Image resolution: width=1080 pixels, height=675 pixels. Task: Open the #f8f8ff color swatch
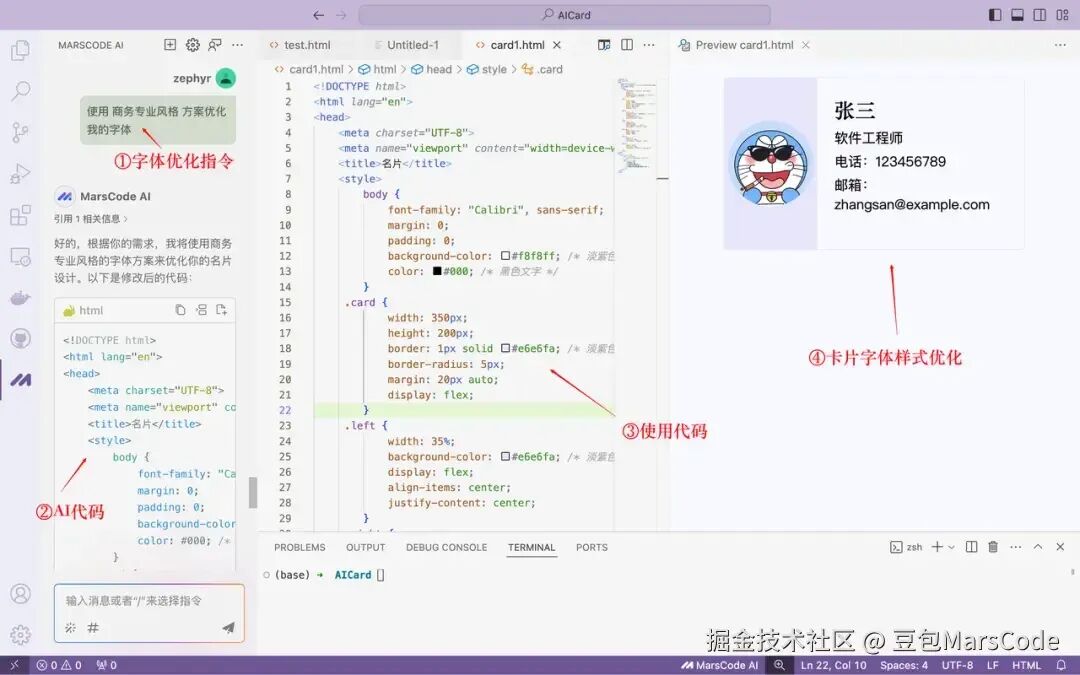[506, 256]
